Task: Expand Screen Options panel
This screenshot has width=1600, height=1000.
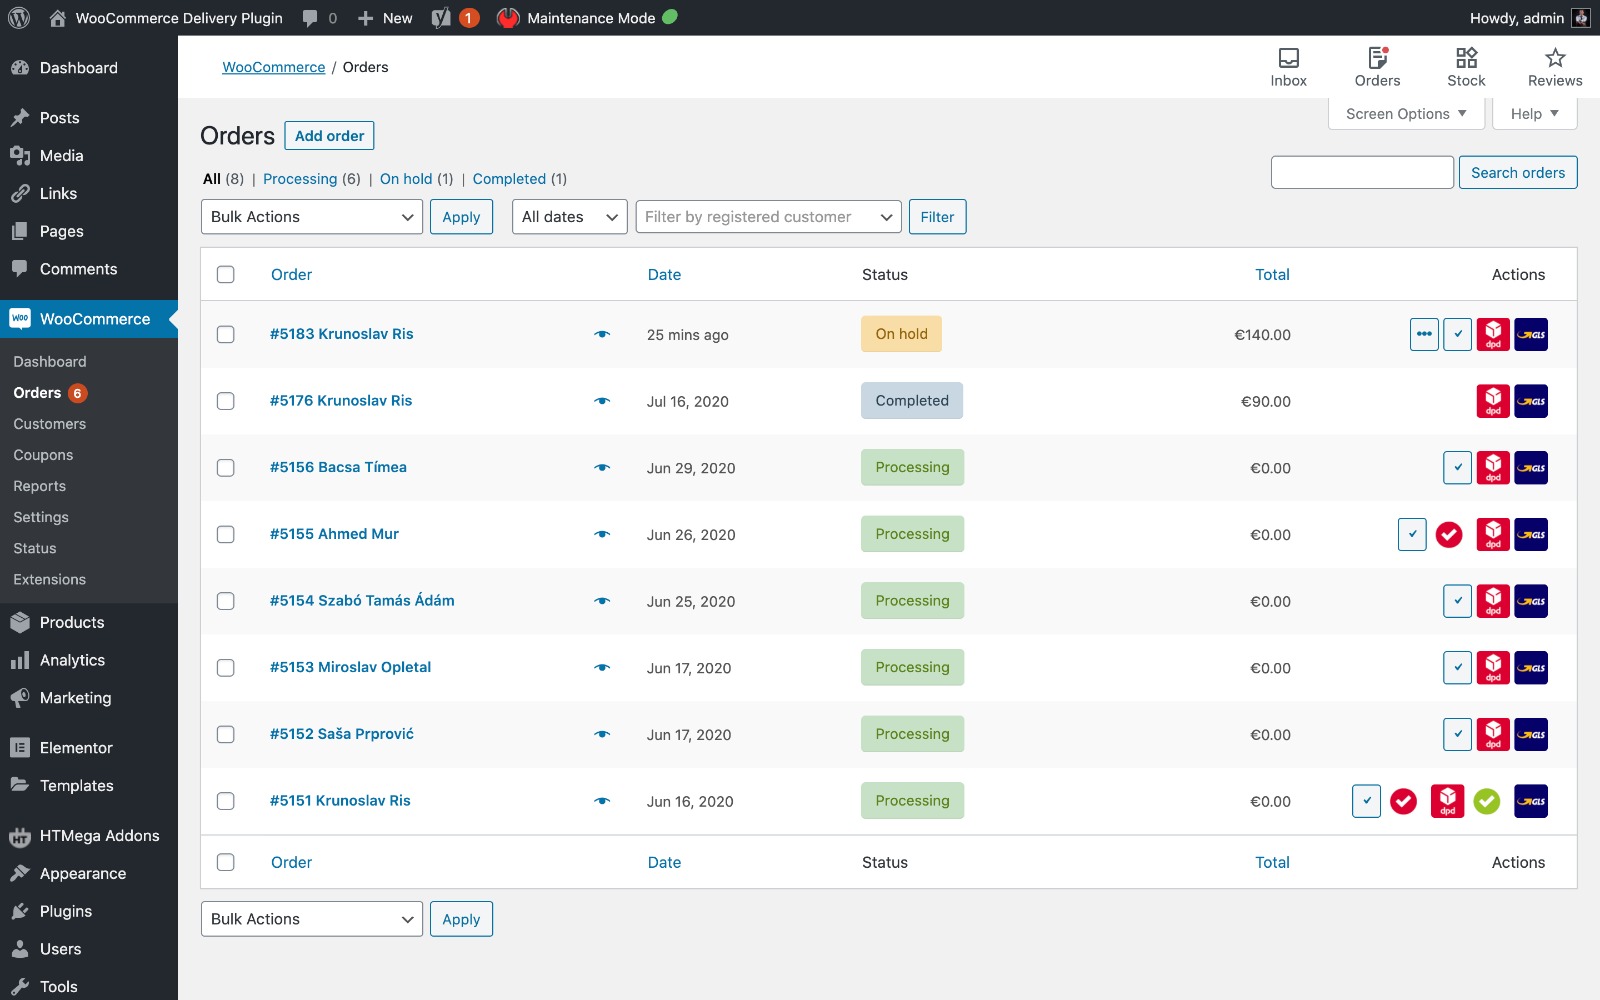Action: click(1406, 114)
